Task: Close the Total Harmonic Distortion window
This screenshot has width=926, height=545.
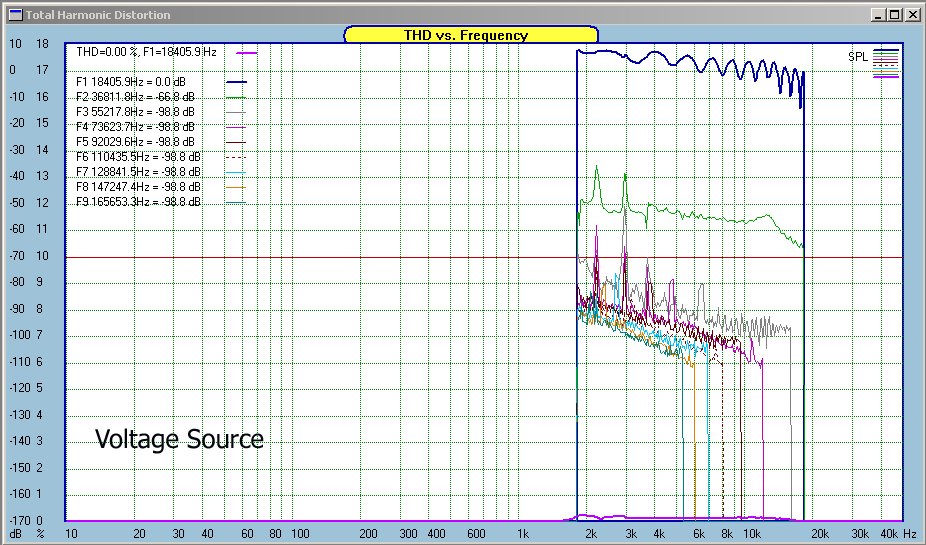Action: [912, 15]
